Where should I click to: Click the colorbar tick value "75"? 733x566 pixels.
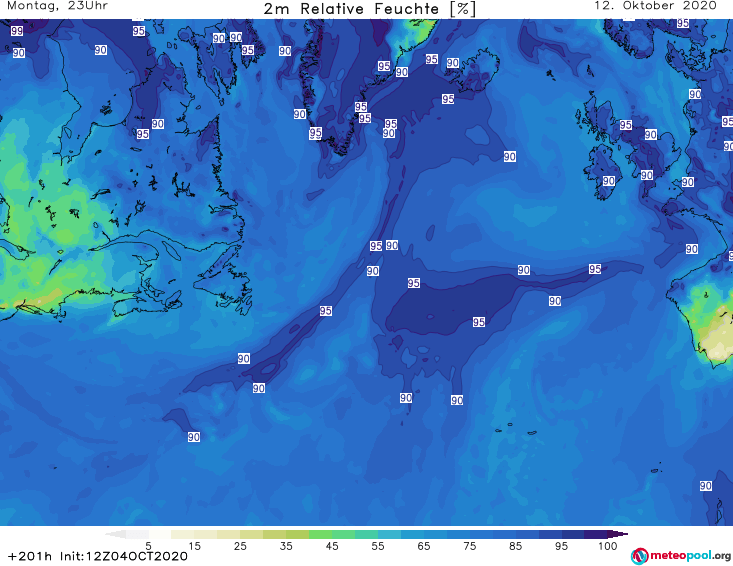click(469, 545)
